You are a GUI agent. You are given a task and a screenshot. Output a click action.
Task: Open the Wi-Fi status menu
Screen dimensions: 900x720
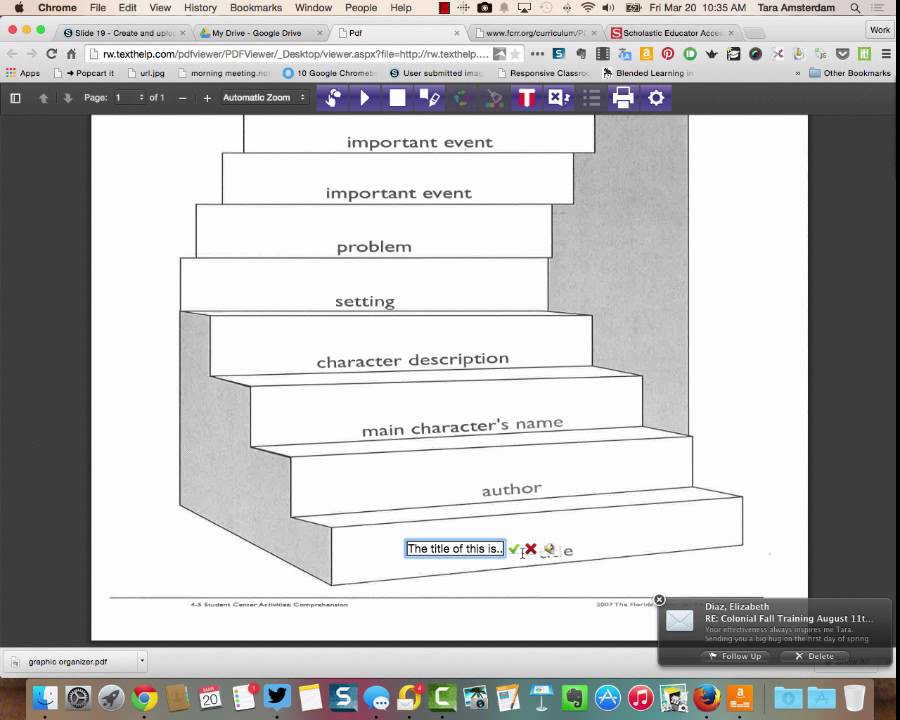[587, 7]
